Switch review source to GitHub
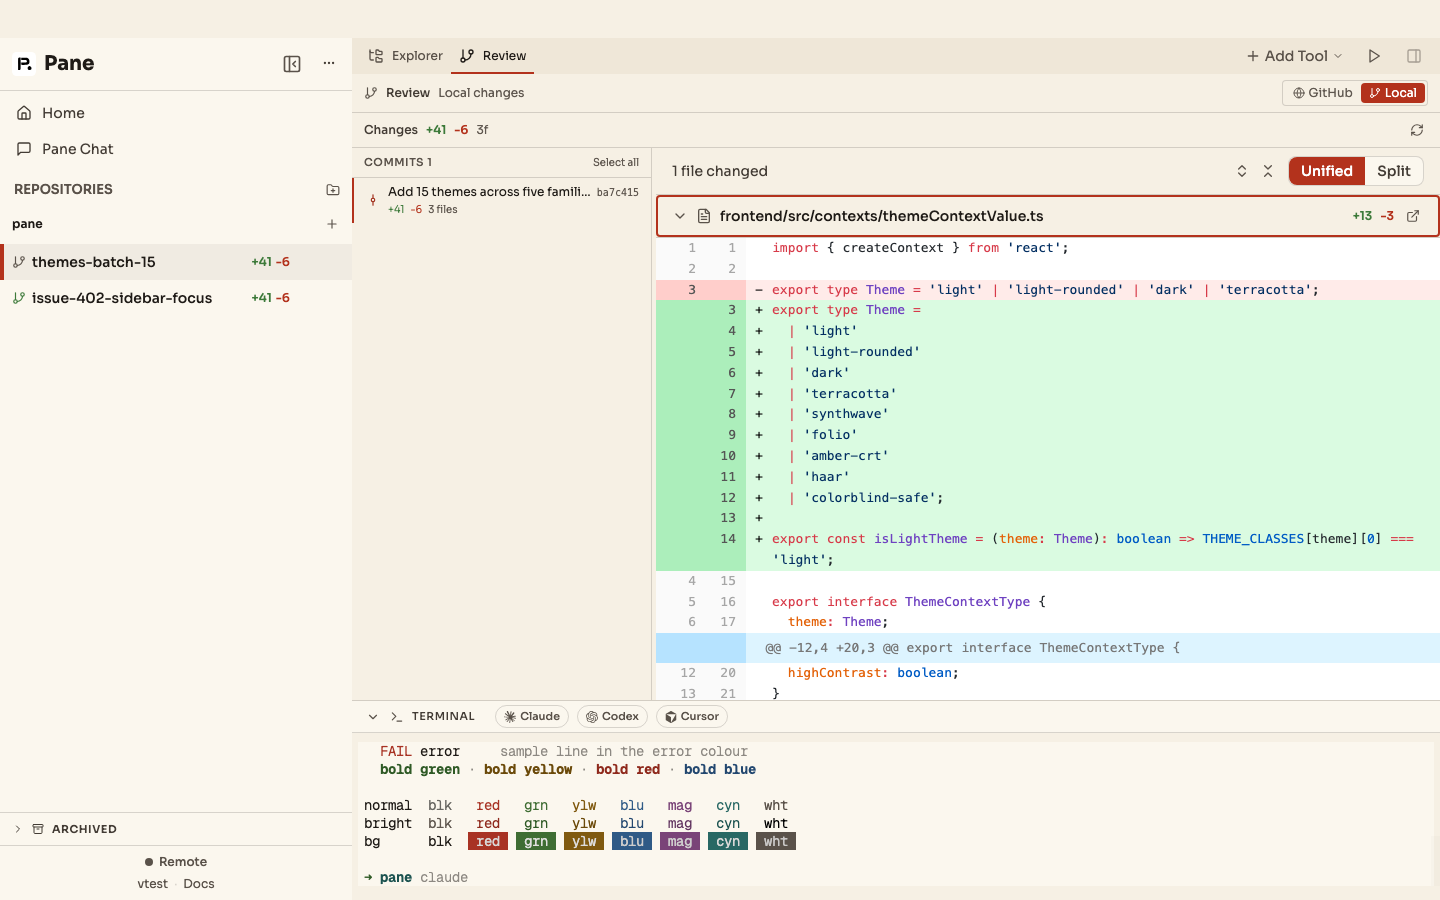 (x=1322, y=93)
